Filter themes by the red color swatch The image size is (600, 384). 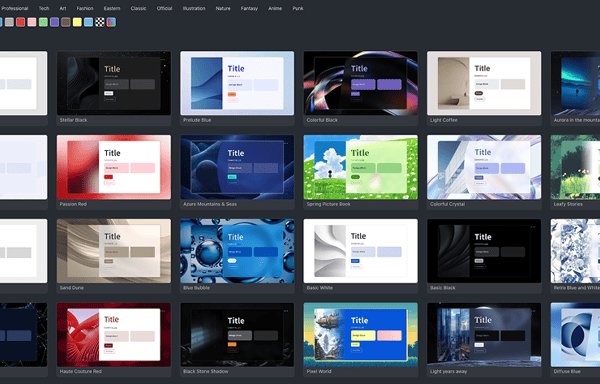click(21, 22)
